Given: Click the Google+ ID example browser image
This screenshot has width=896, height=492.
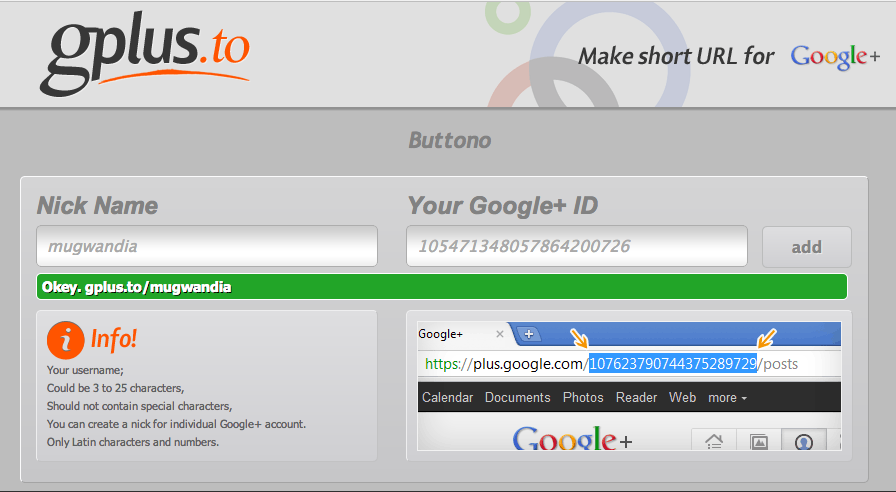Looking at the screenshot, I should [629, 386].
